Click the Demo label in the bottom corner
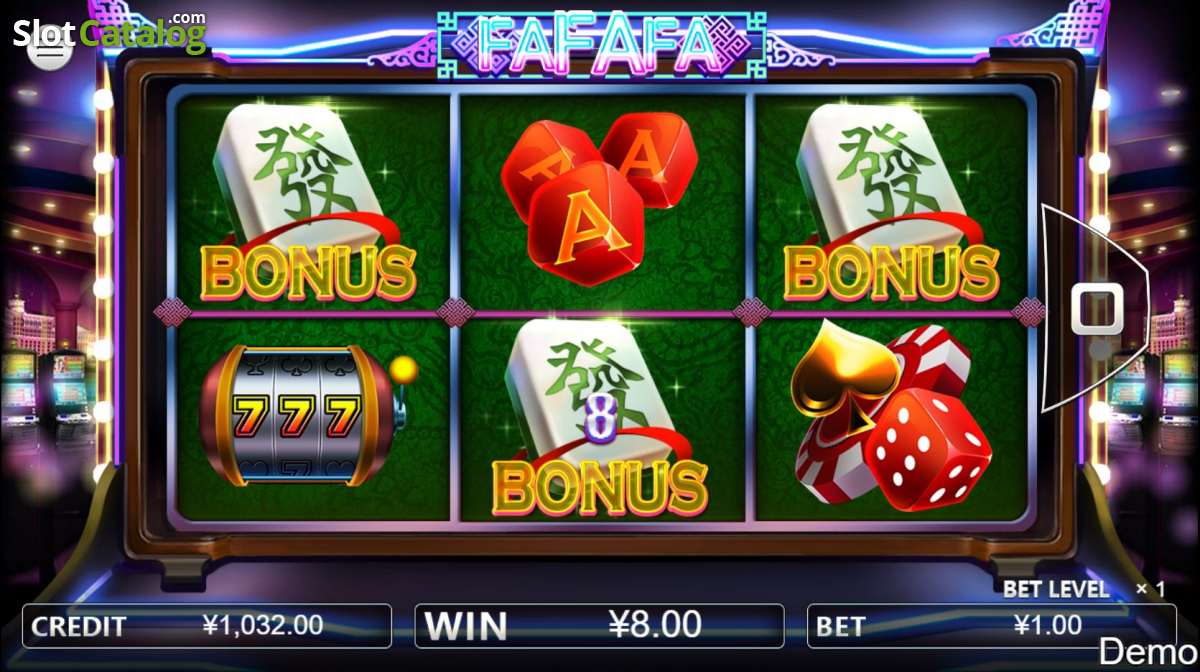The image size is (1200, 672). click(x=1149, y=651)
